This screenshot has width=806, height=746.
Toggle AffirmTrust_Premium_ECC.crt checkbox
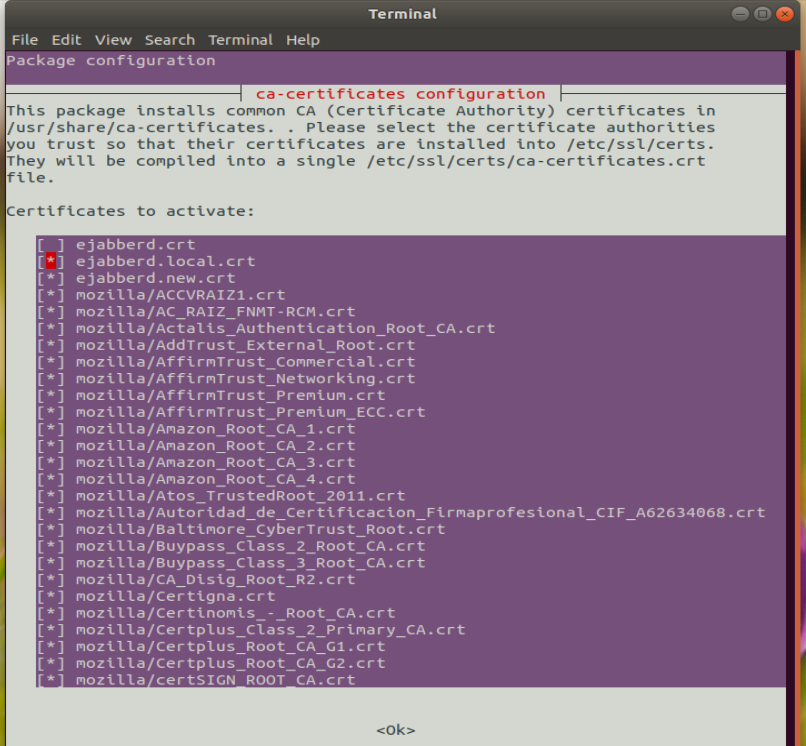point(51,412)
